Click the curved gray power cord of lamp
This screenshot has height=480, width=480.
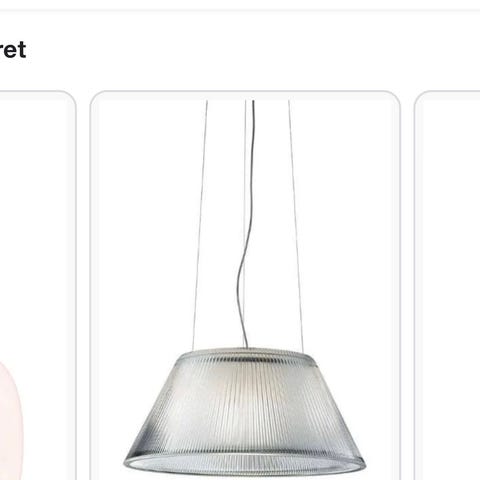click(x=247, y=223)
